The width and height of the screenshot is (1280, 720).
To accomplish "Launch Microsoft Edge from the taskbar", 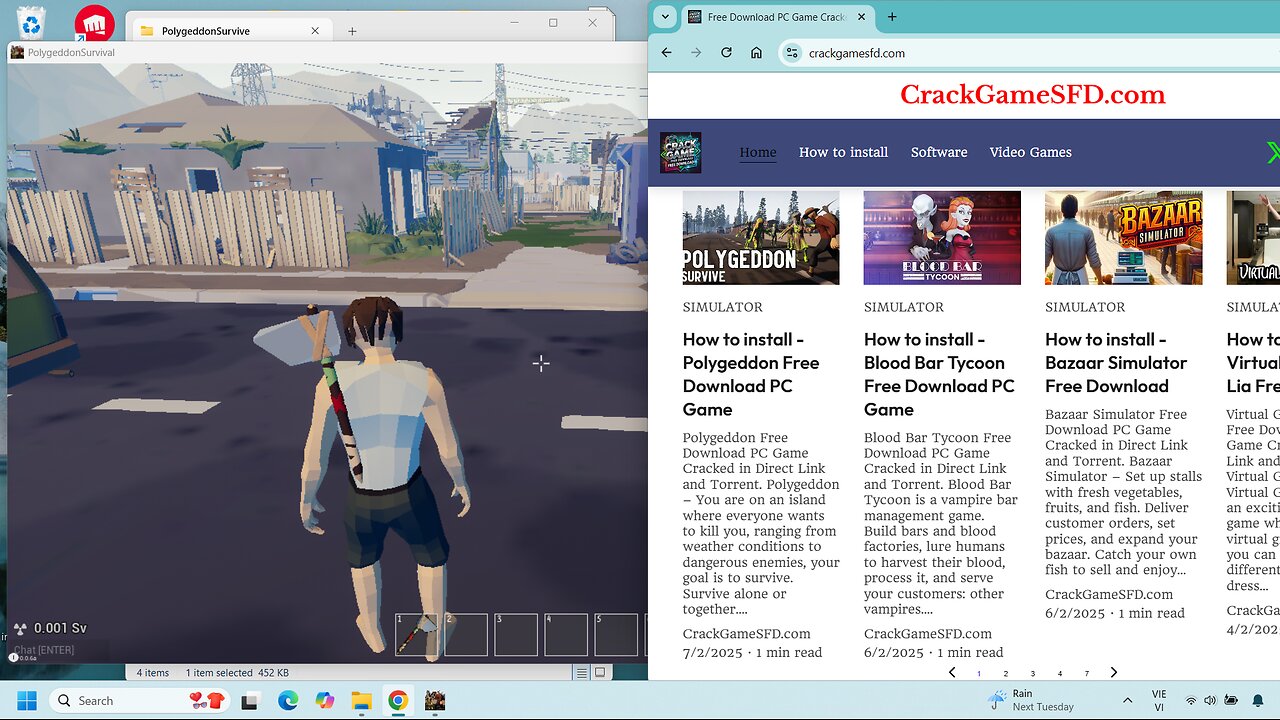I will tap(288, 701).
